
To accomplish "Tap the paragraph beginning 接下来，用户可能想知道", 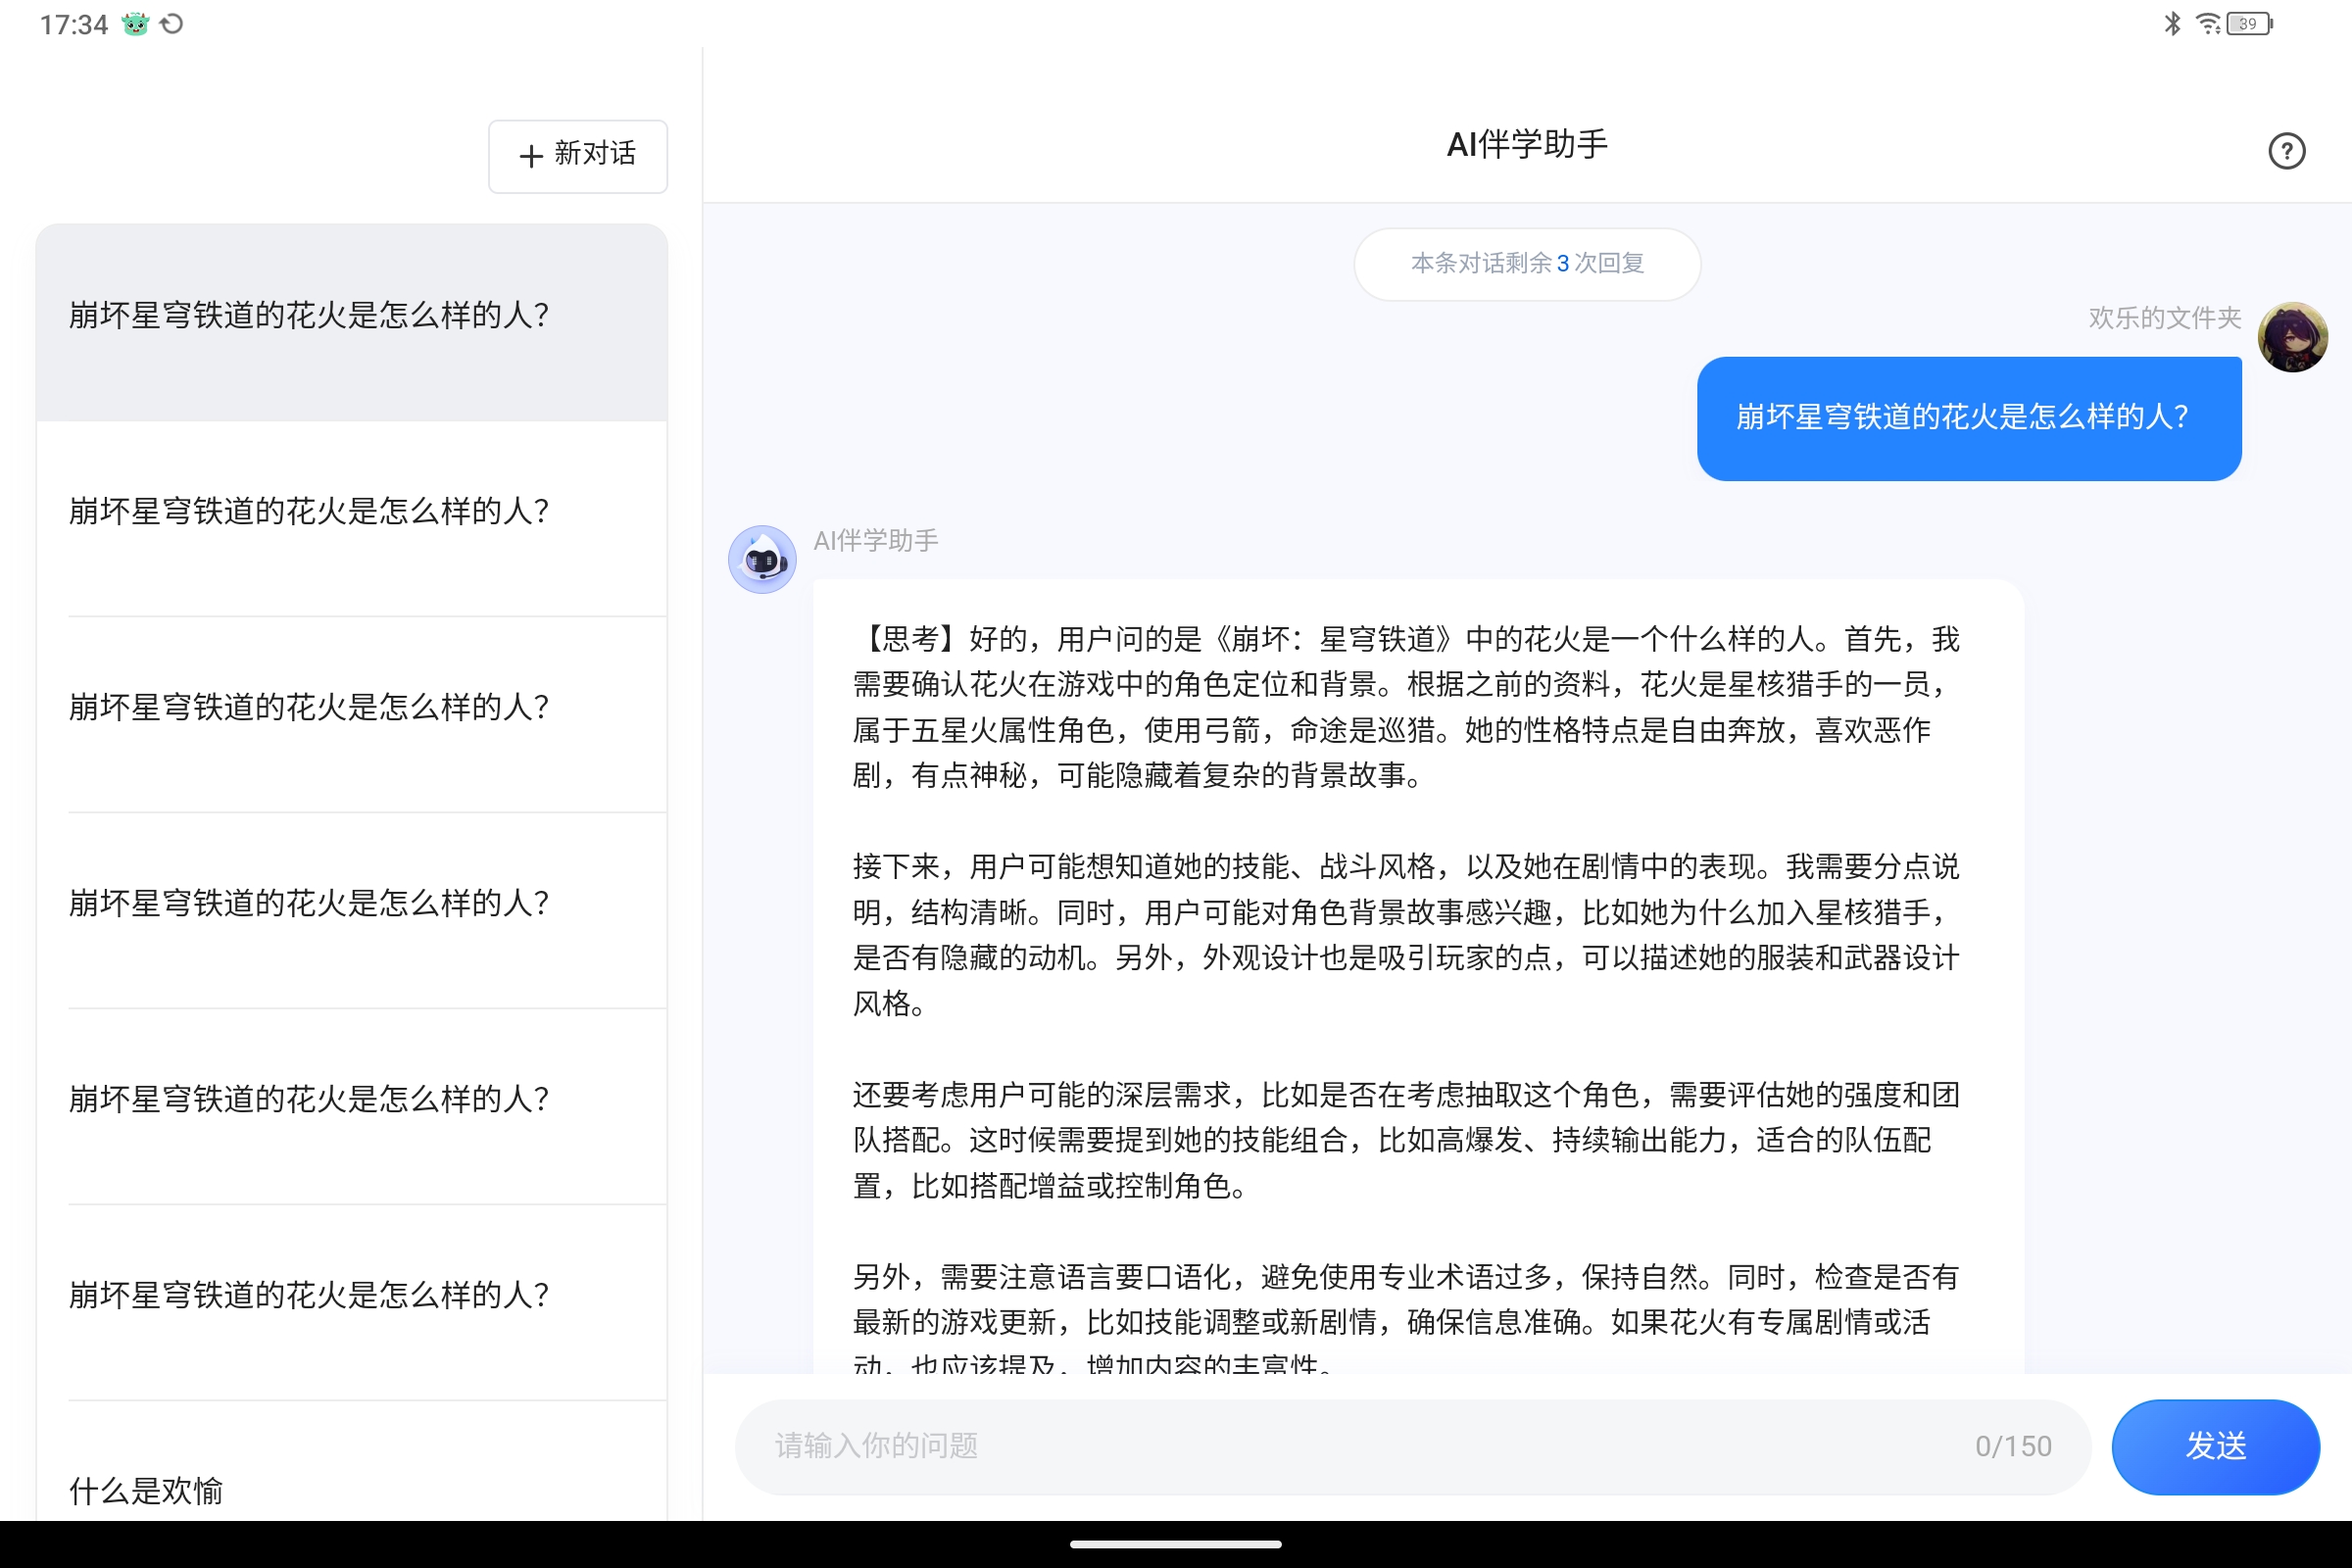I will (x=1406, y=934).
